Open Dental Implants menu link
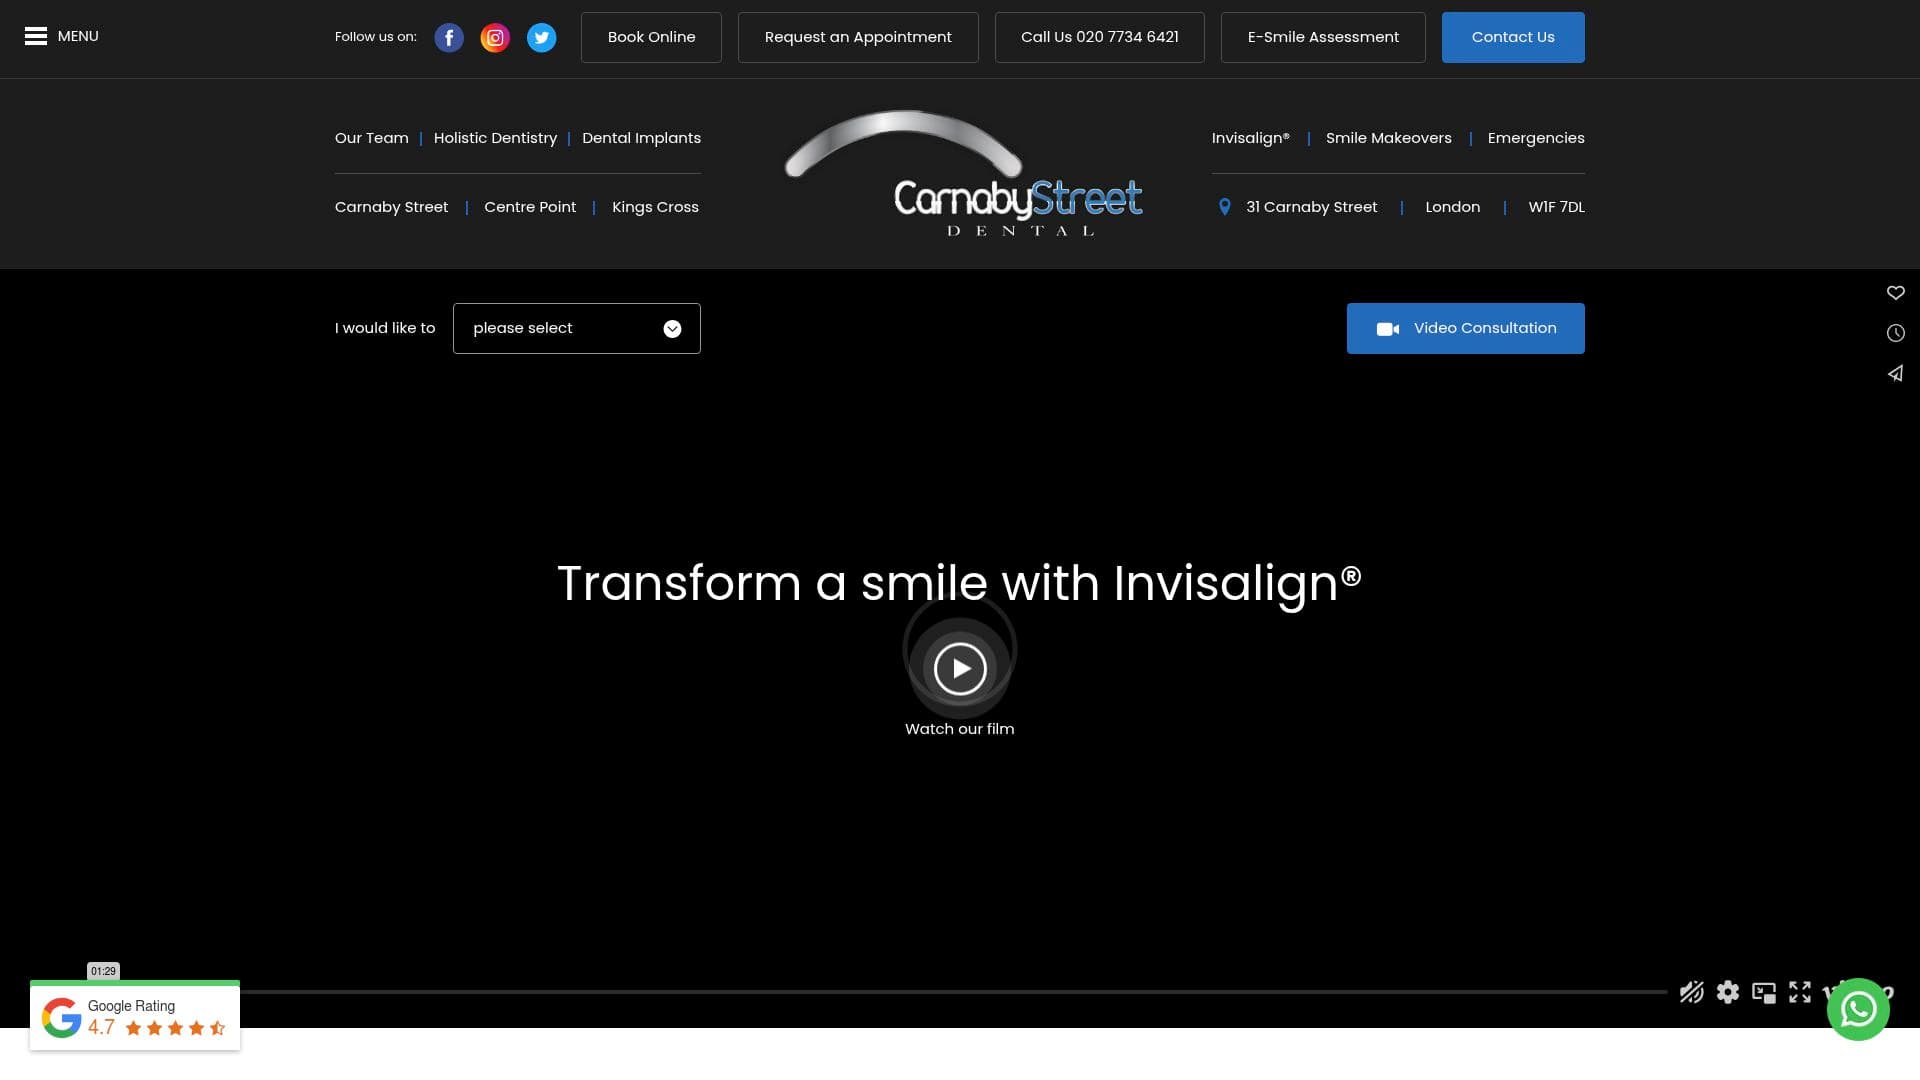 642,138
